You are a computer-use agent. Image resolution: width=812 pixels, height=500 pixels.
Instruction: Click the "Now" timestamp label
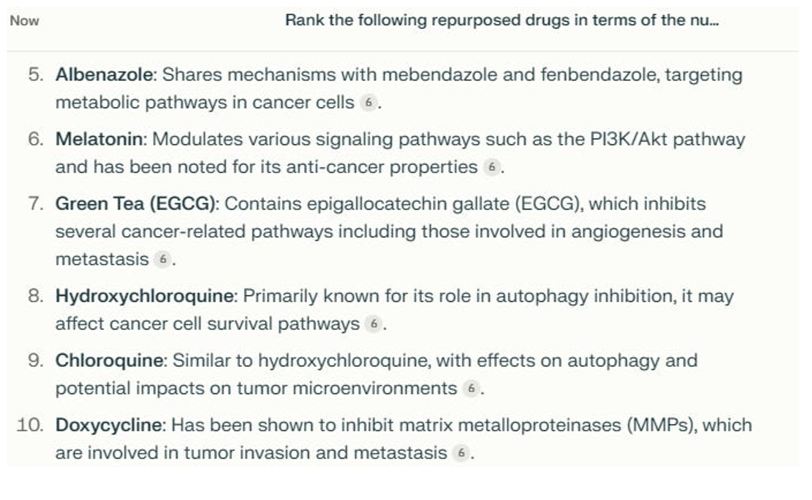pyautogui.click(x=24, y=20)
